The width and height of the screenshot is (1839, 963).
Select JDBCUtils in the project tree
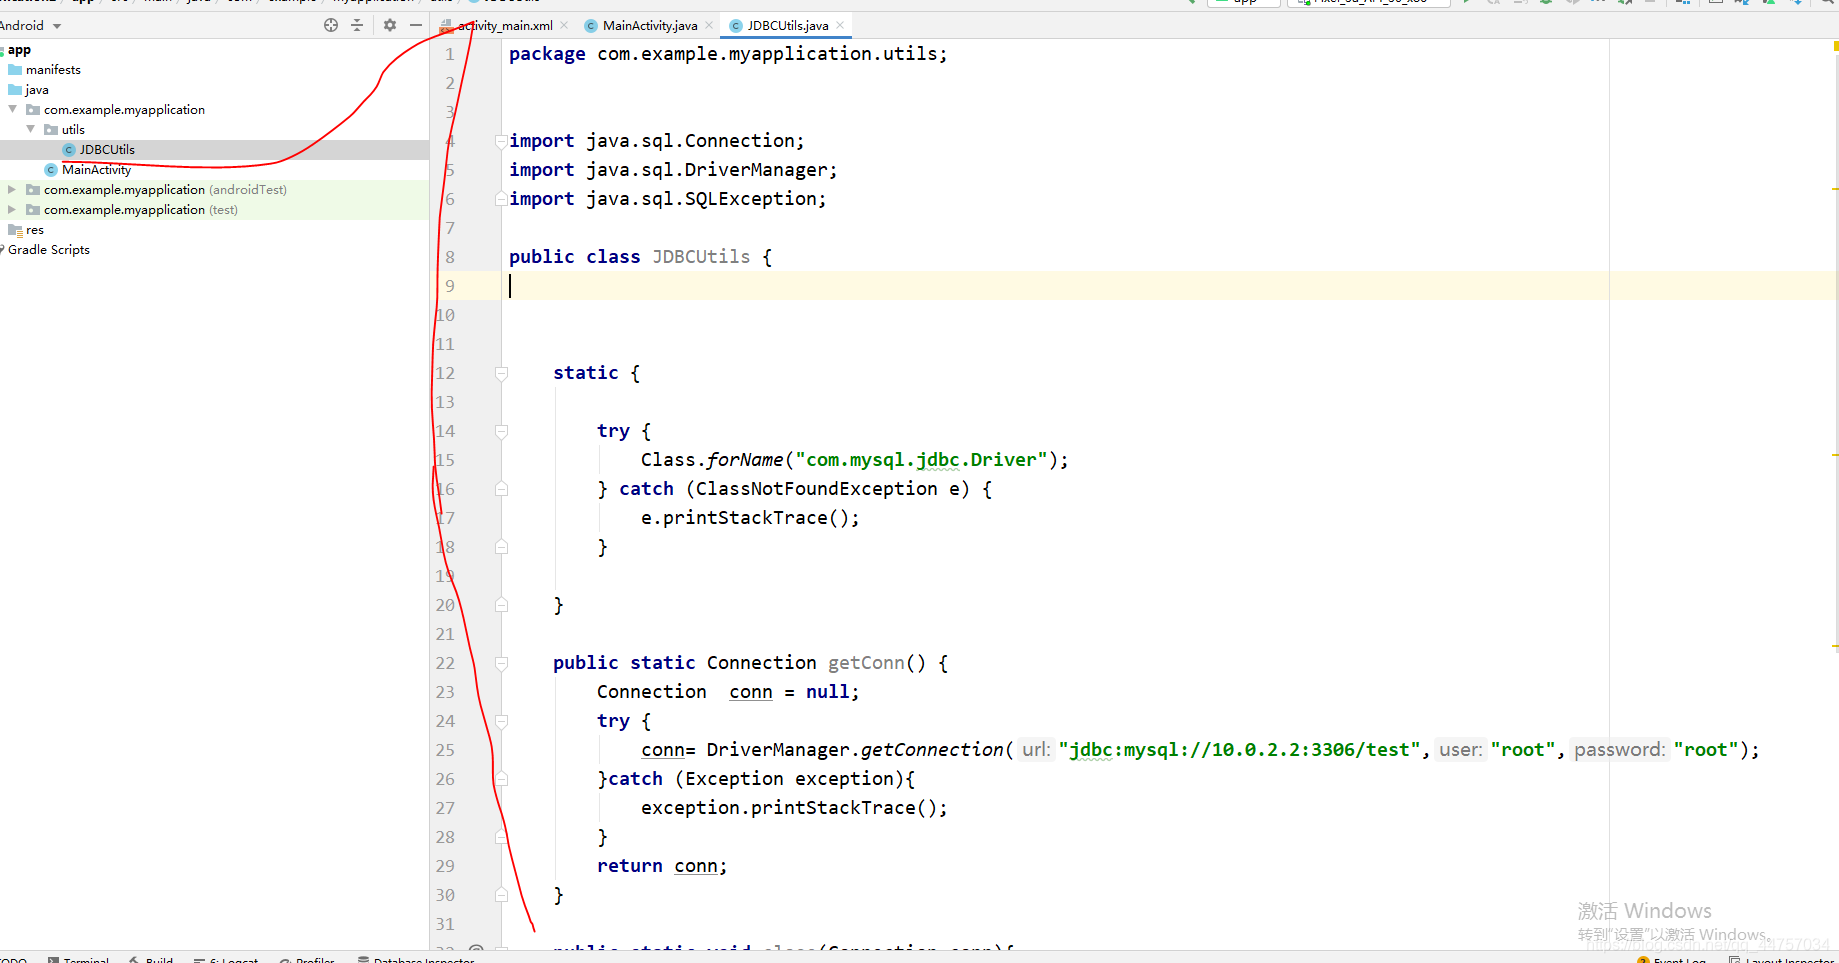point(107,149)
